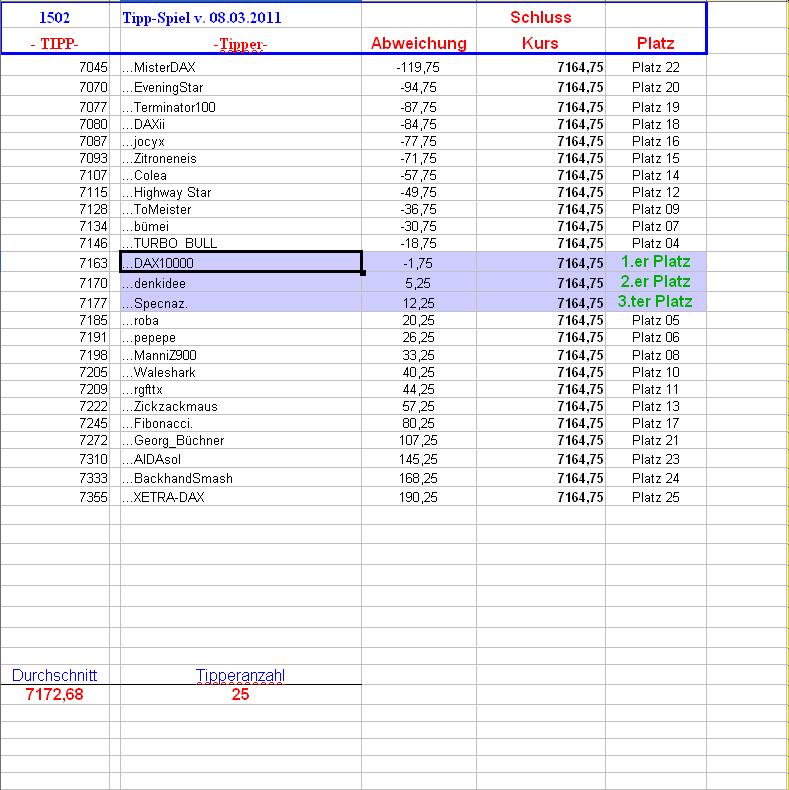Click the ManniZ900 cell
The width and height of the screenshot is (789, 790).
click(241, 355)
